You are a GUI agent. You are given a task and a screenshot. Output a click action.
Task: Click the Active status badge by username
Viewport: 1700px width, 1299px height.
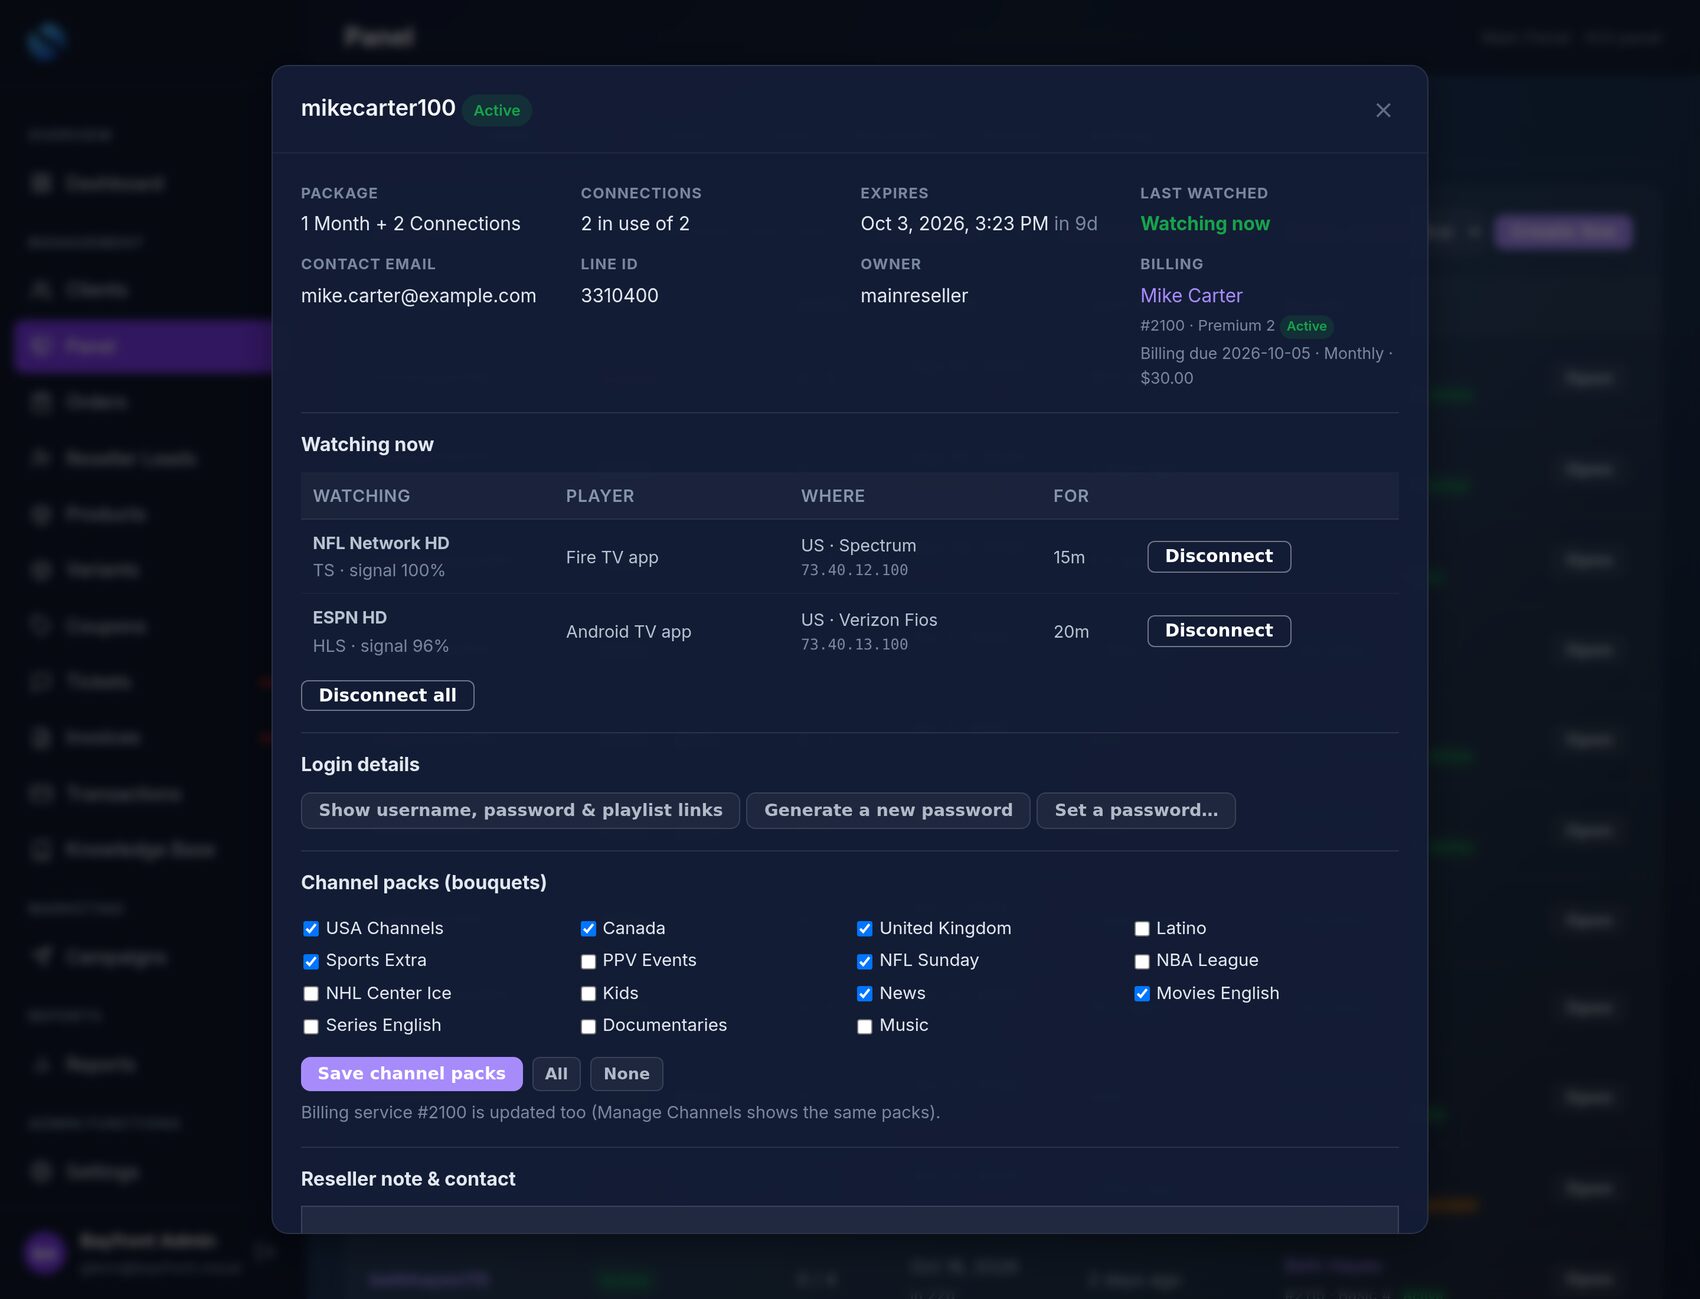click(x=496, y=110)
